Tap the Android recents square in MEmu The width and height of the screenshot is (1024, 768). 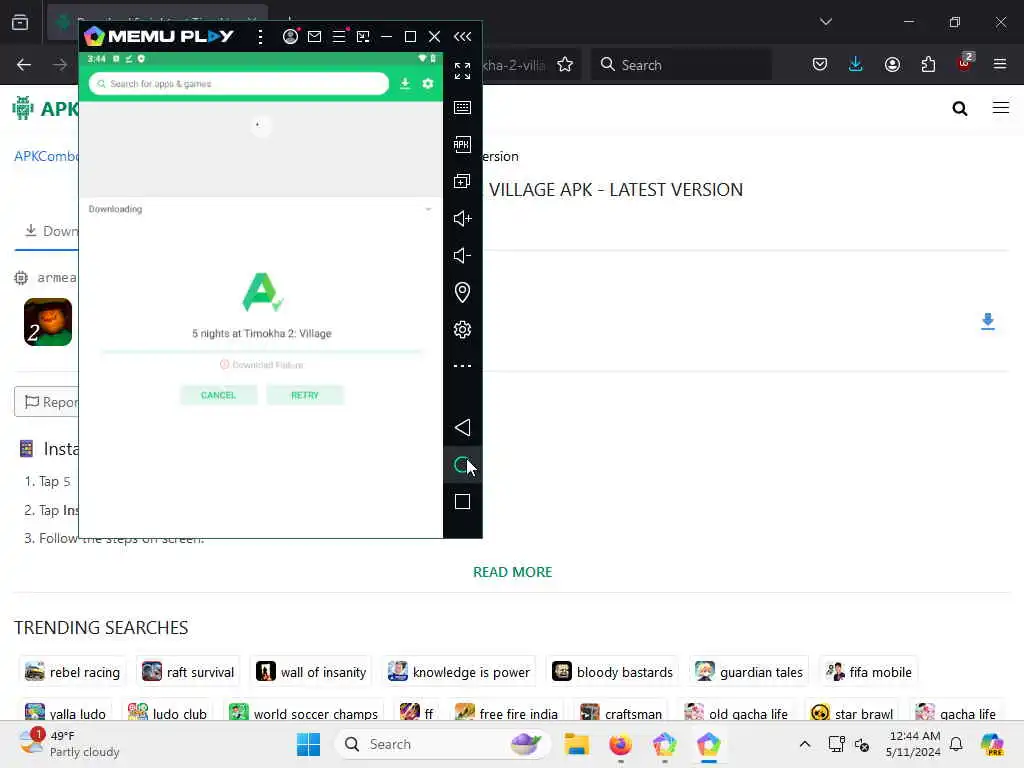(x=462, y=502)
